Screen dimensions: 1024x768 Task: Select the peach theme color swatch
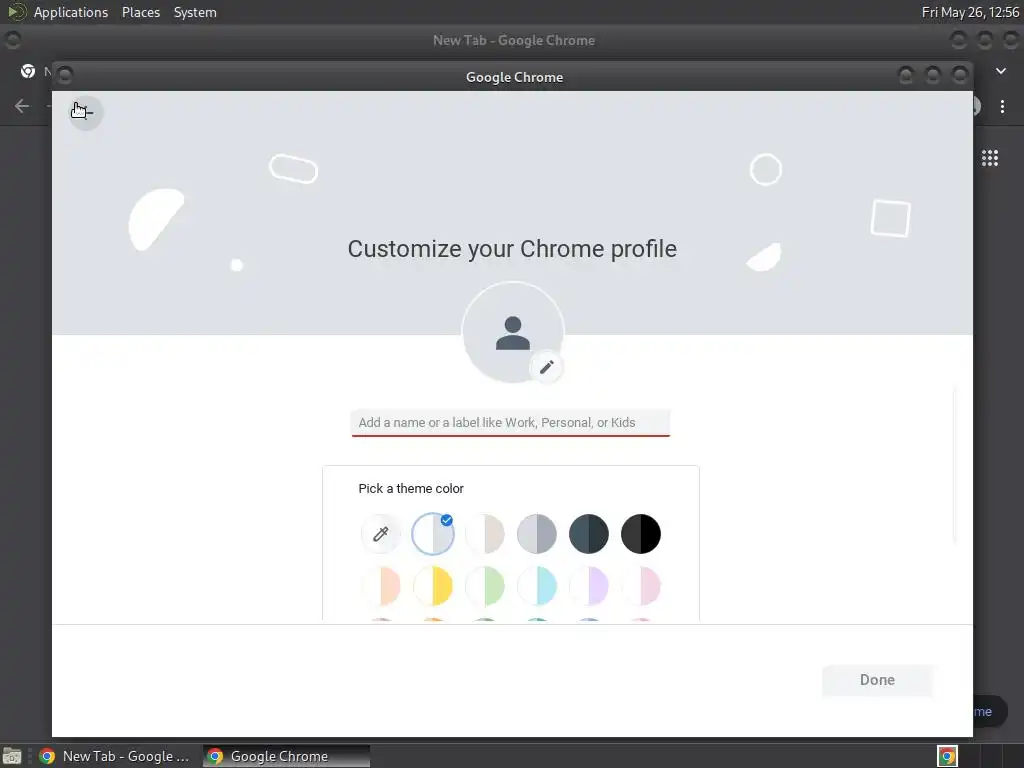click(381, 586)
